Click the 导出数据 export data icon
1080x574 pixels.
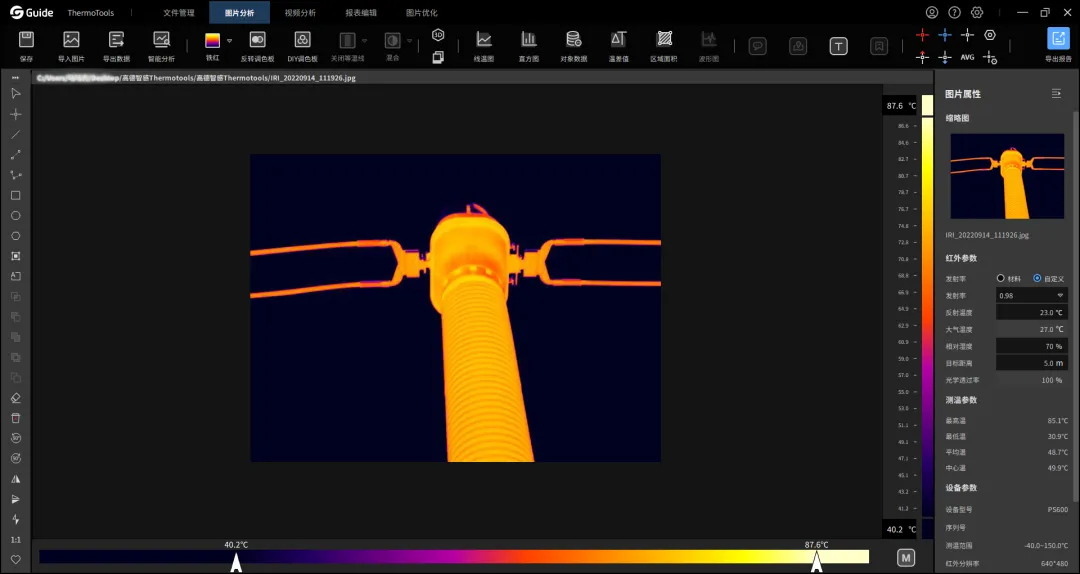point(116,40)
